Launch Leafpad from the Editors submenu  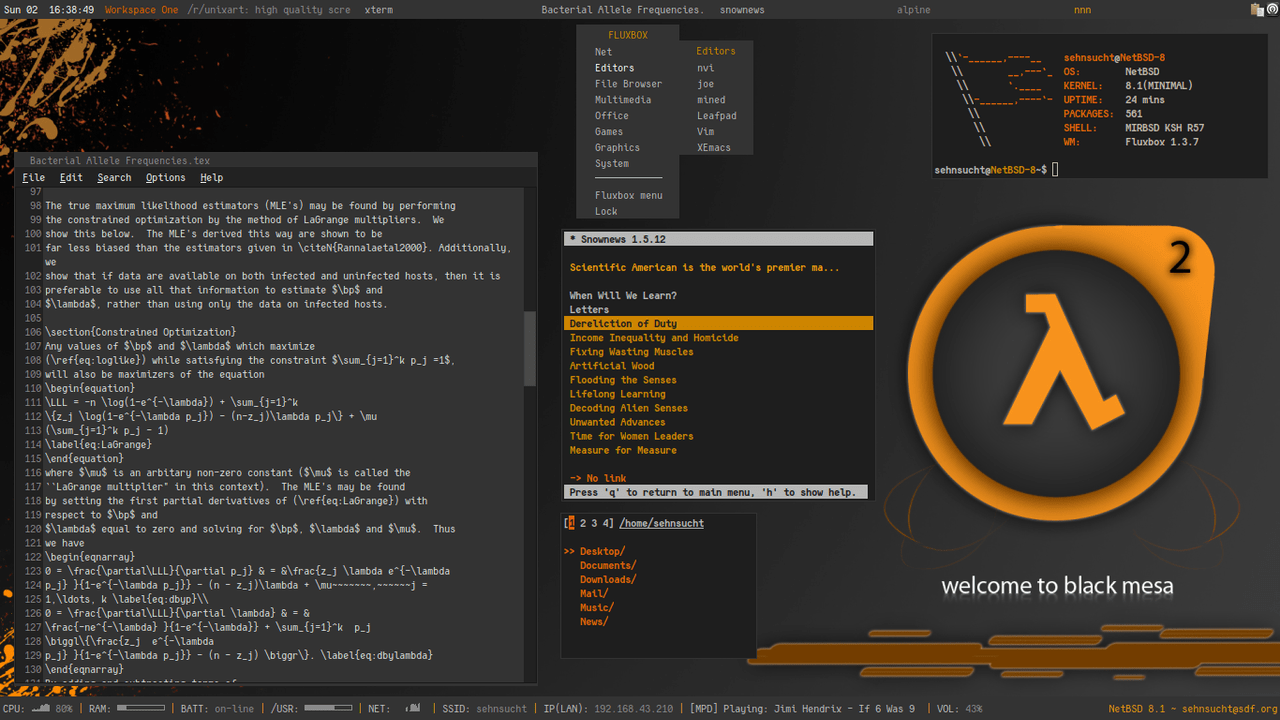click(716, 116)
